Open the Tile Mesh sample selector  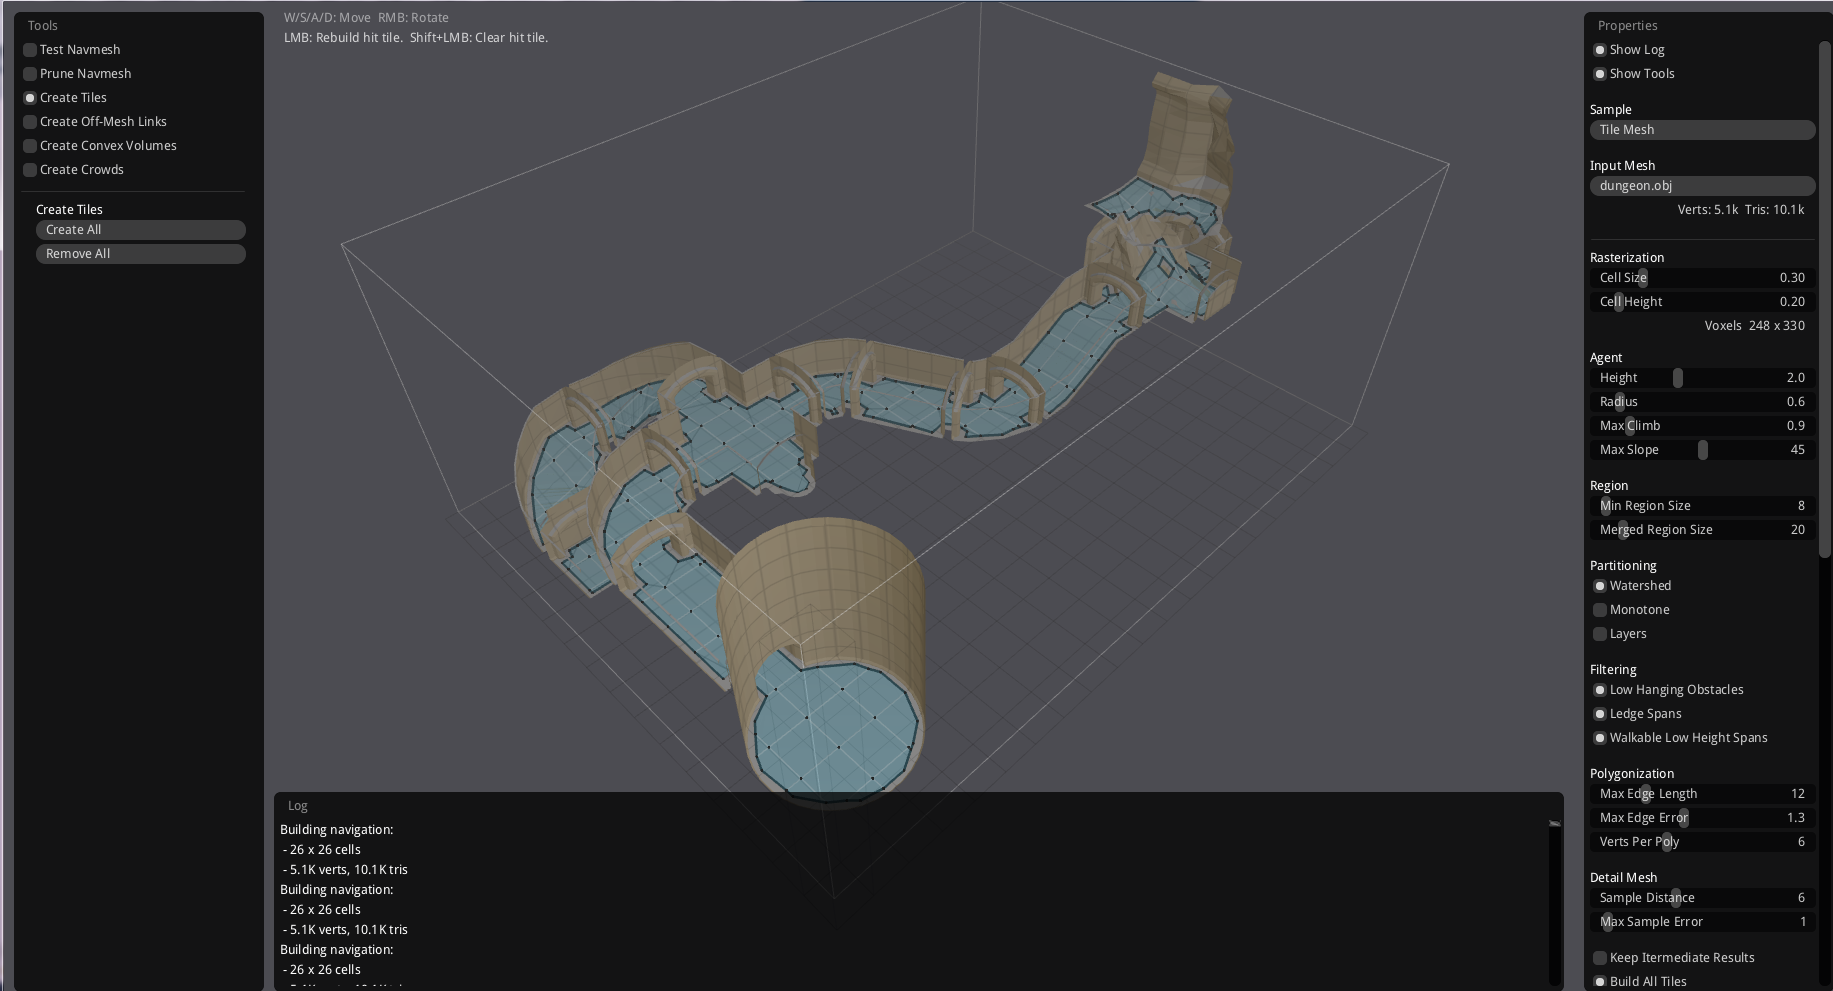pos(1702,129)
